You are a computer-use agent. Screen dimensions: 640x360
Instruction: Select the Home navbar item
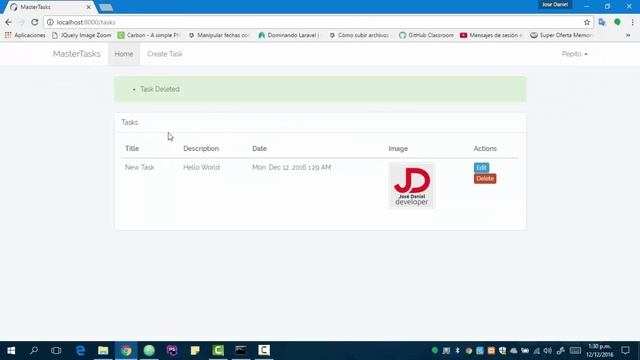tap(124, 54)
